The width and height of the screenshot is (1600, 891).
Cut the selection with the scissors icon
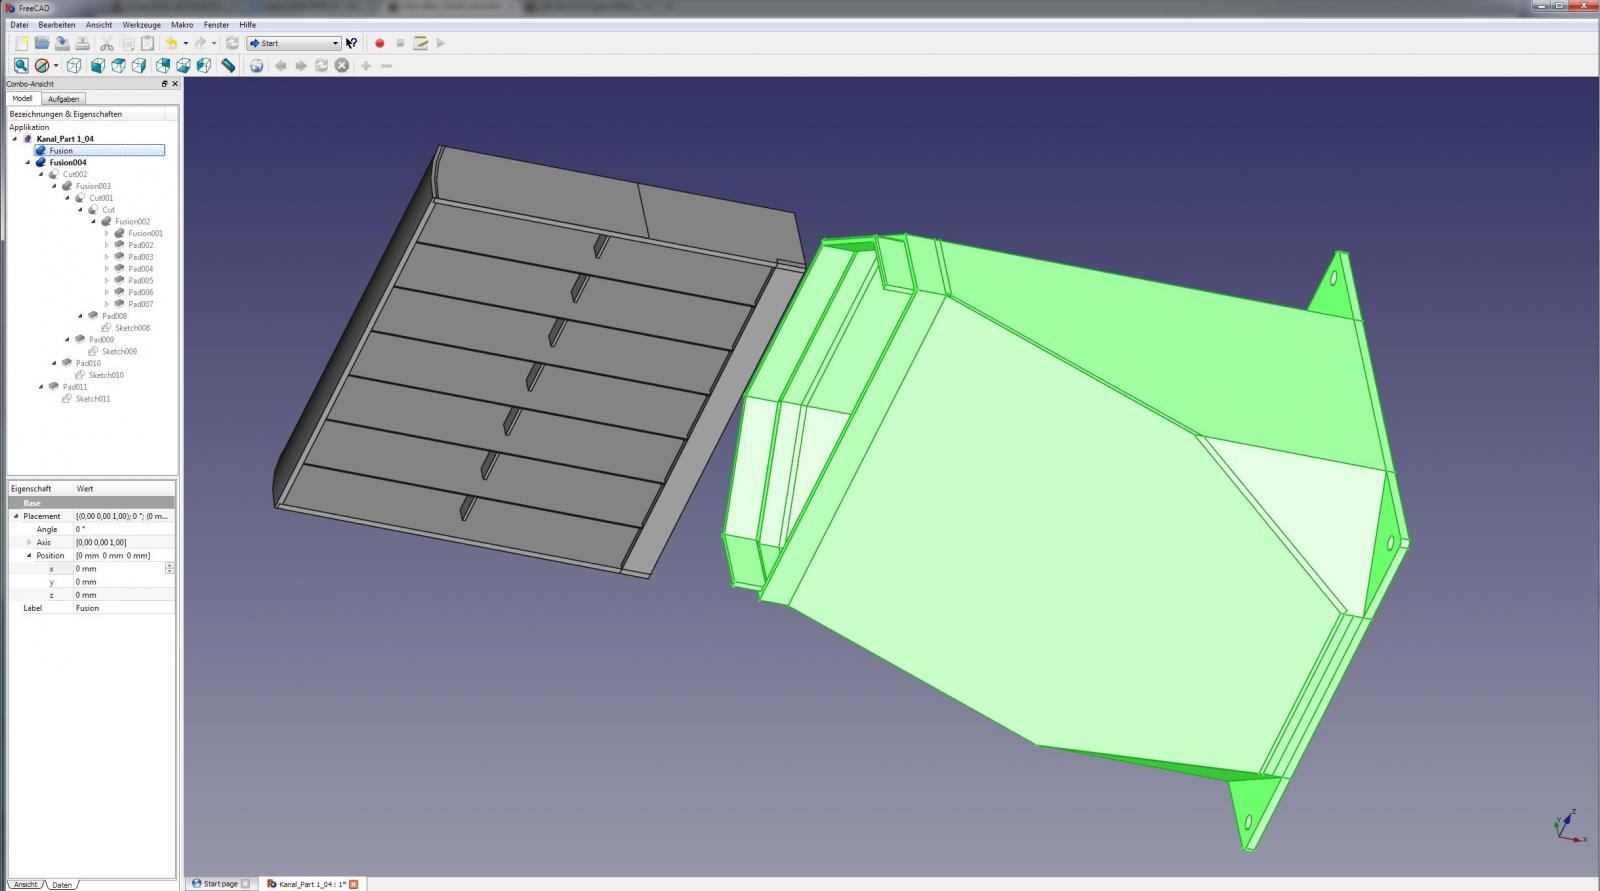tap(107, 43)
